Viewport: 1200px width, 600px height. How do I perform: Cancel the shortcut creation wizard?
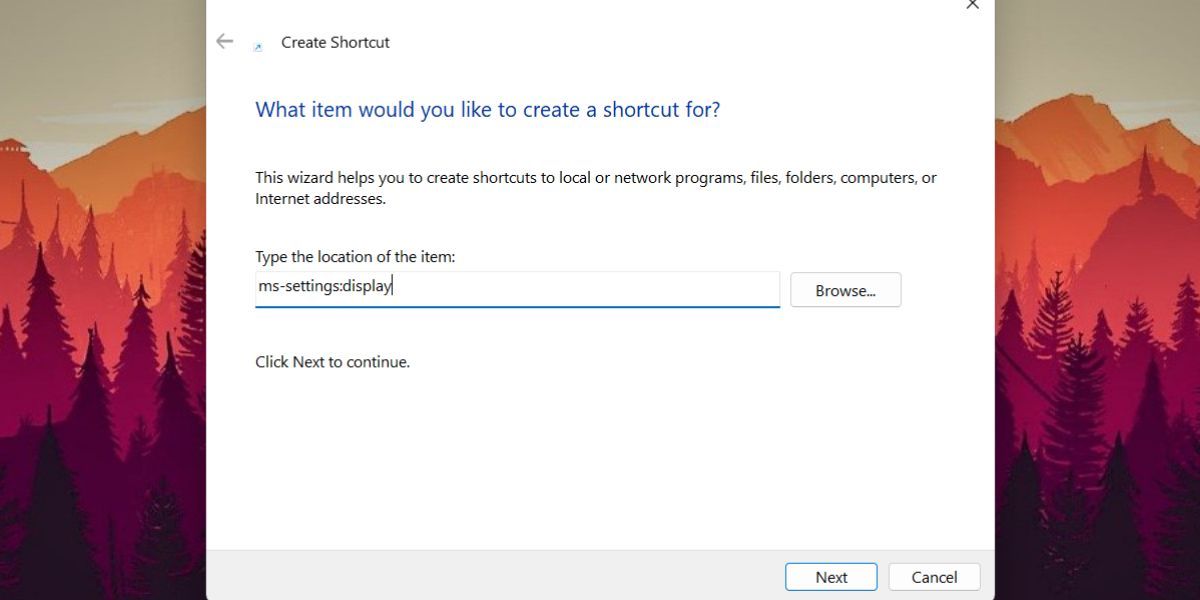point(934,577)
